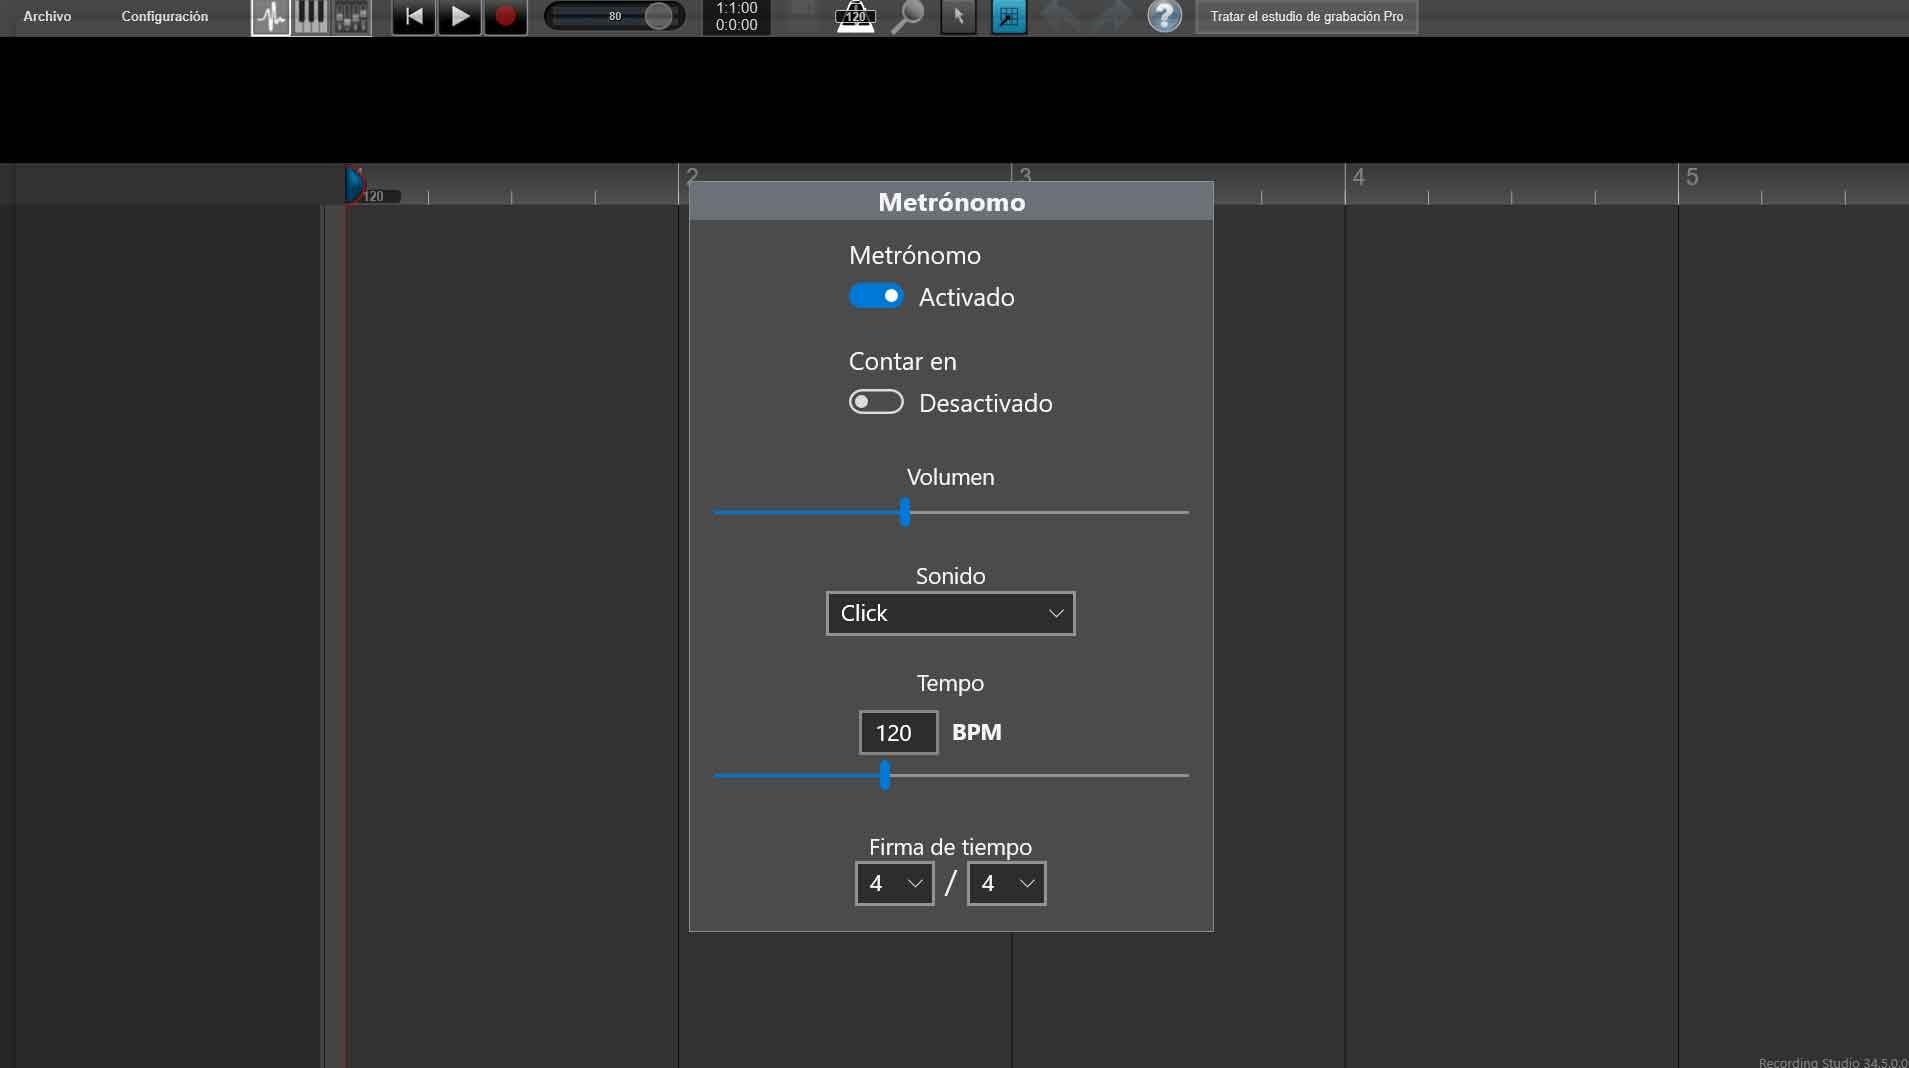Open the Configuración menu
1909x1068 pixels.
tap(165, 16)
